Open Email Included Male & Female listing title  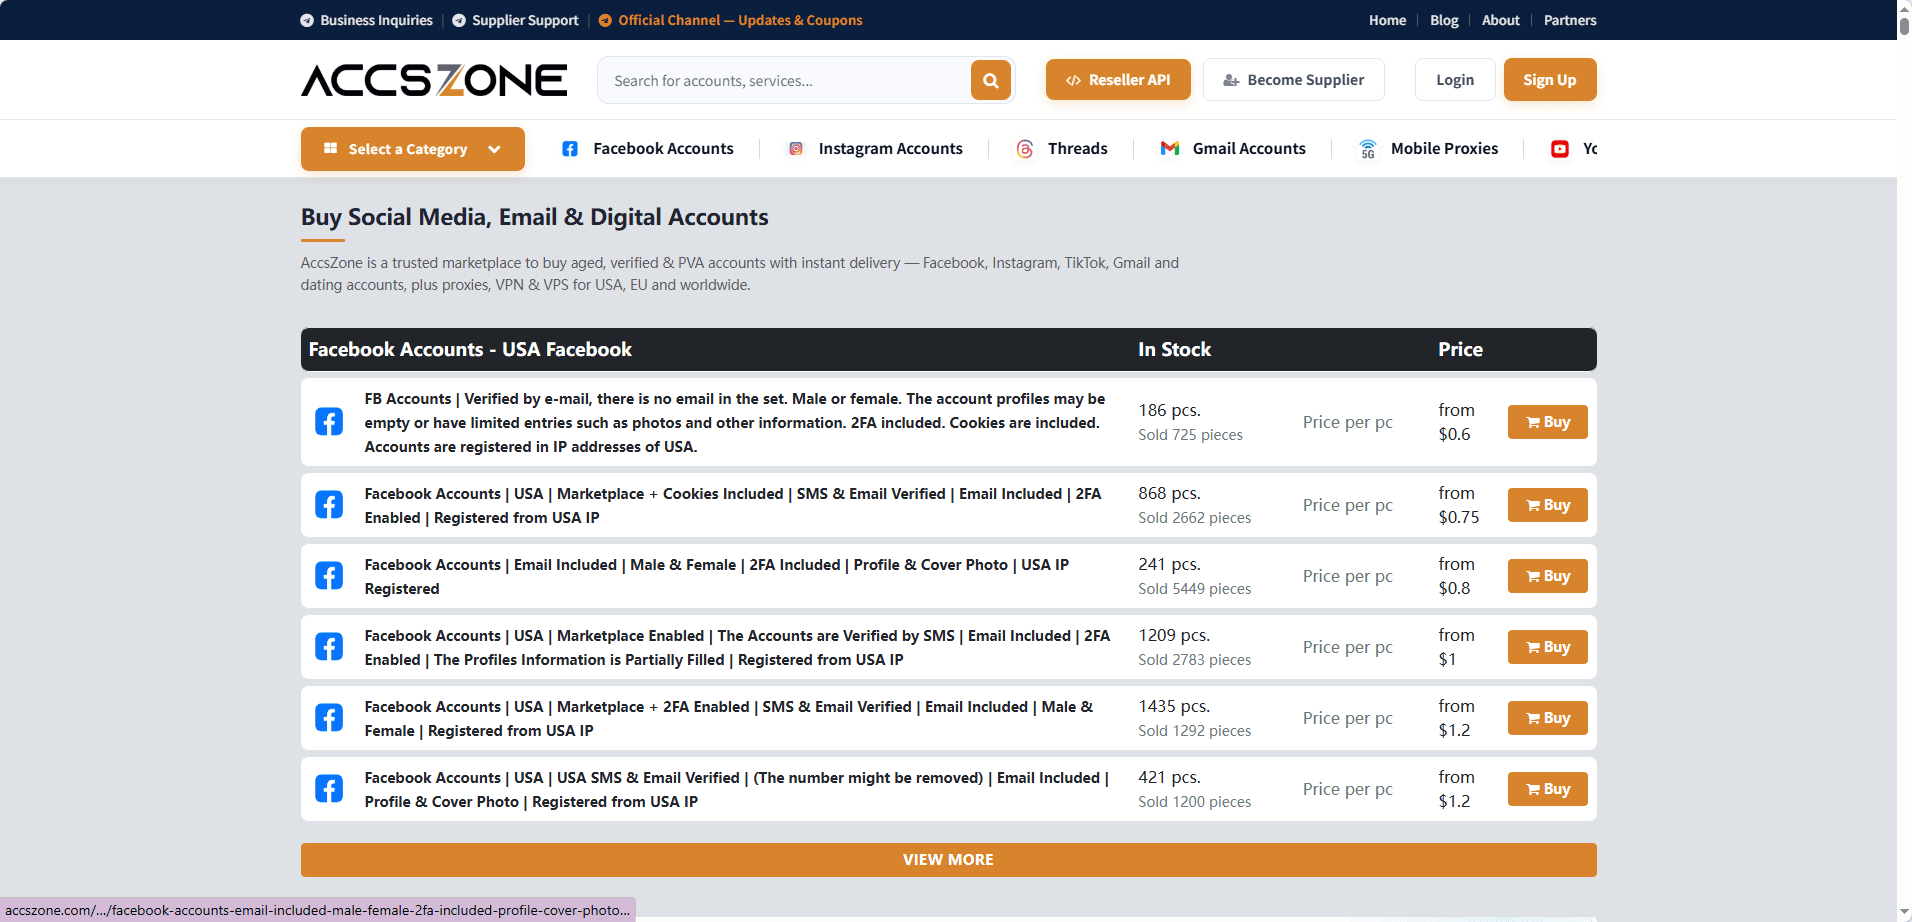(716, 577)
